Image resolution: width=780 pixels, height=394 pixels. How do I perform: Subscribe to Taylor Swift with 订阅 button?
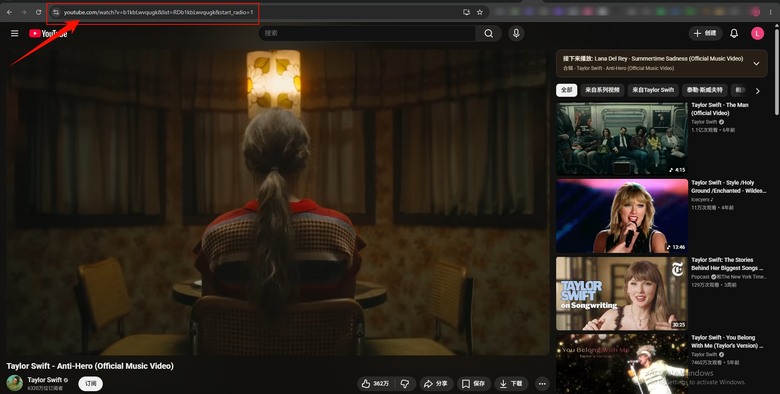91,384
